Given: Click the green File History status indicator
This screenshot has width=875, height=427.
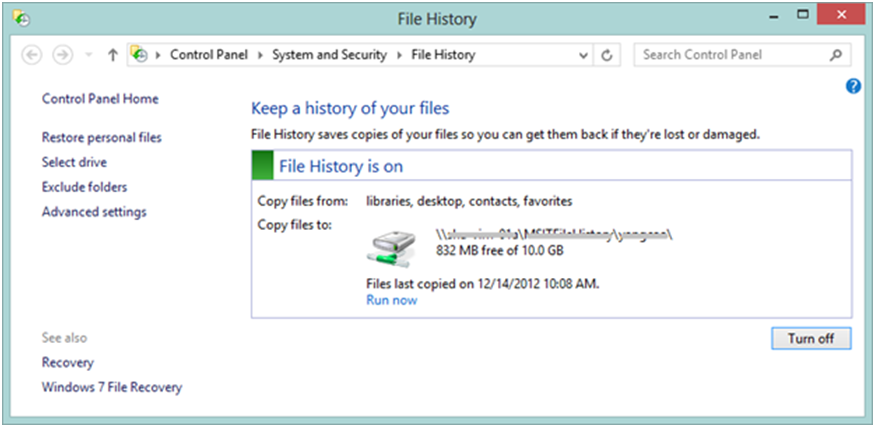Looking at the screenshot, I should click(x=263, y=165).
